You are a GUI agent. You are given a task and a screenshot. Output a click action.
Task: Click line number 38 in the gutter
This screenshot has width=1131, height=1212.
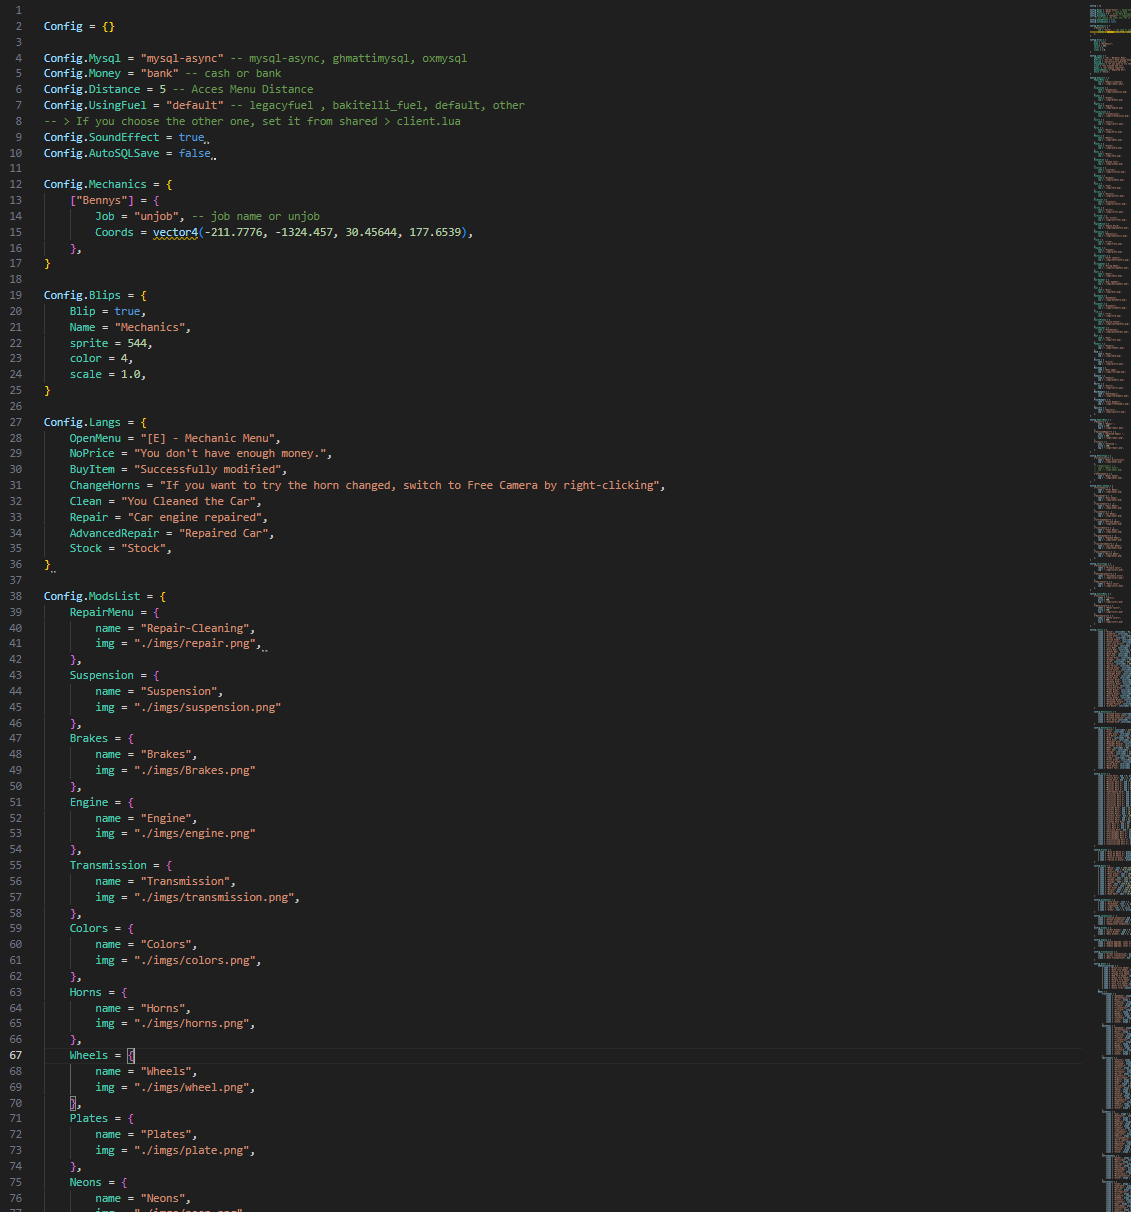(15, 595)
